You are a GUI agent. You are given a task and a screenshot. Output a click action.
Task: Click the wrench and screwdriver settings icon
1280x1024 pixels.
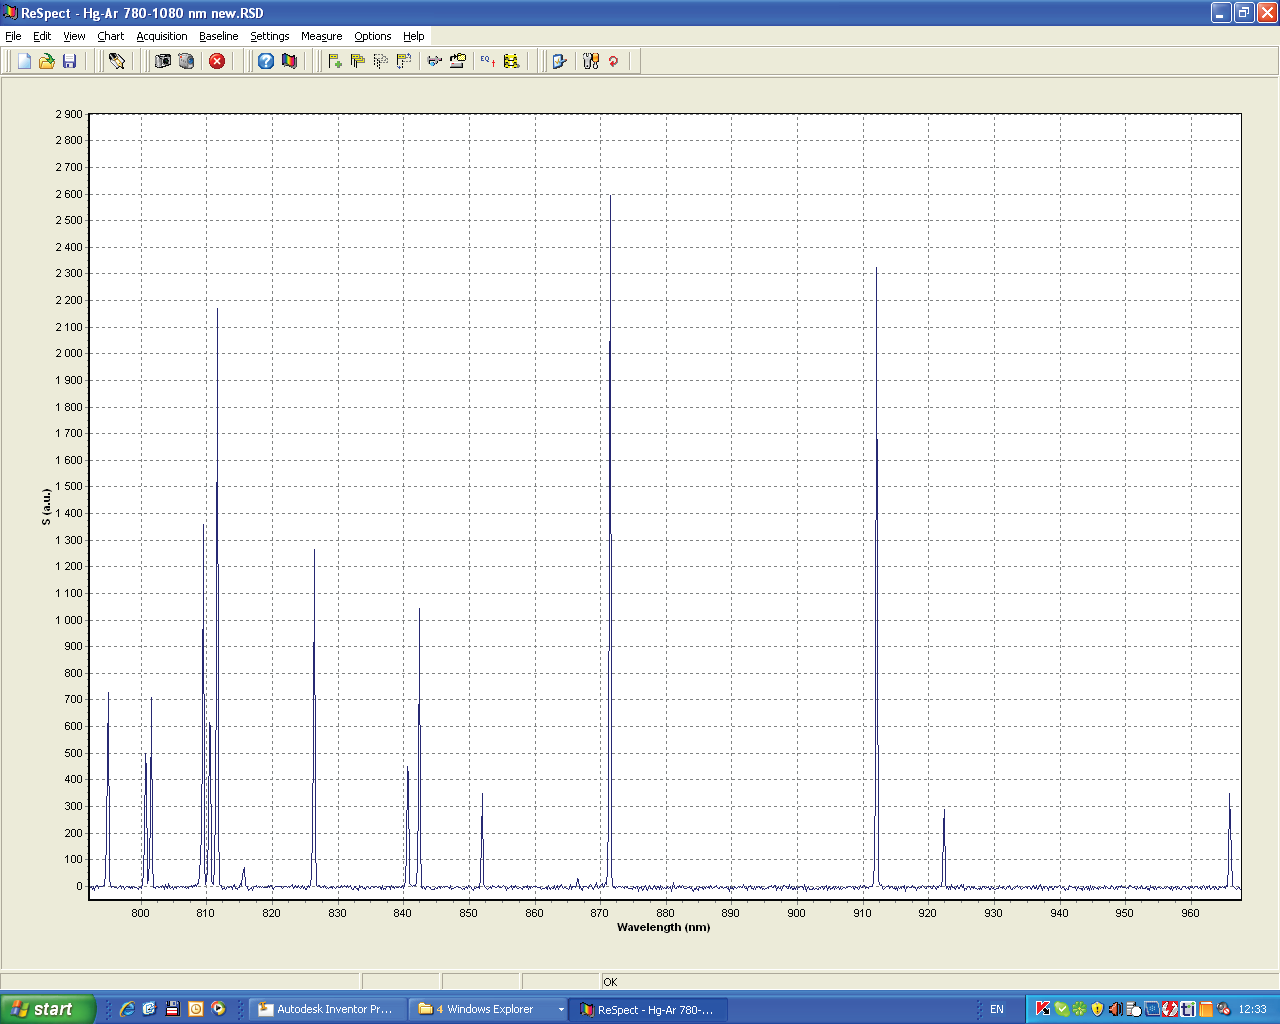point(591,61)
